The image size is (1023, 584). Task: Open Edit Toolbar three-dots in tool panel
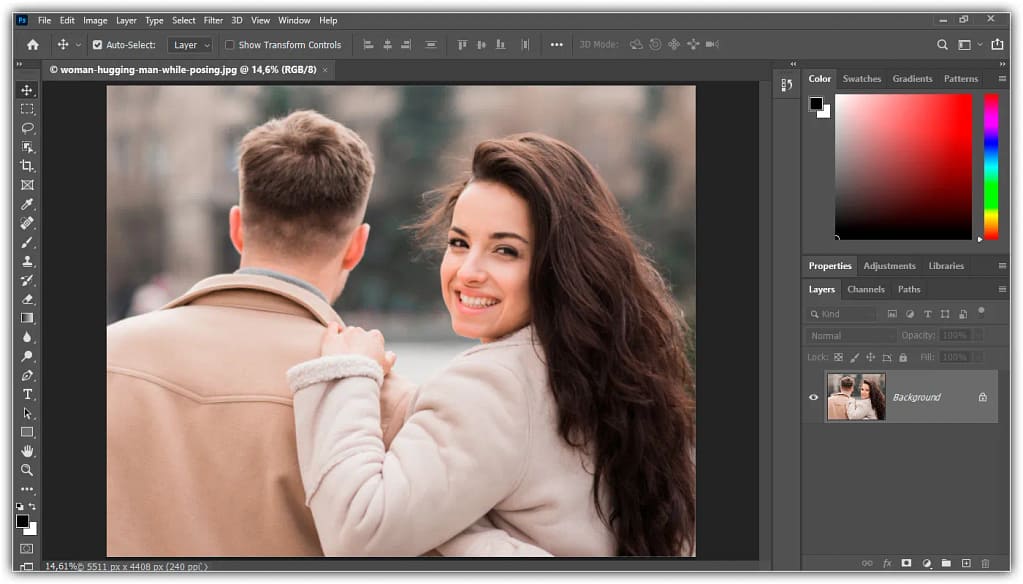[27, 489]
